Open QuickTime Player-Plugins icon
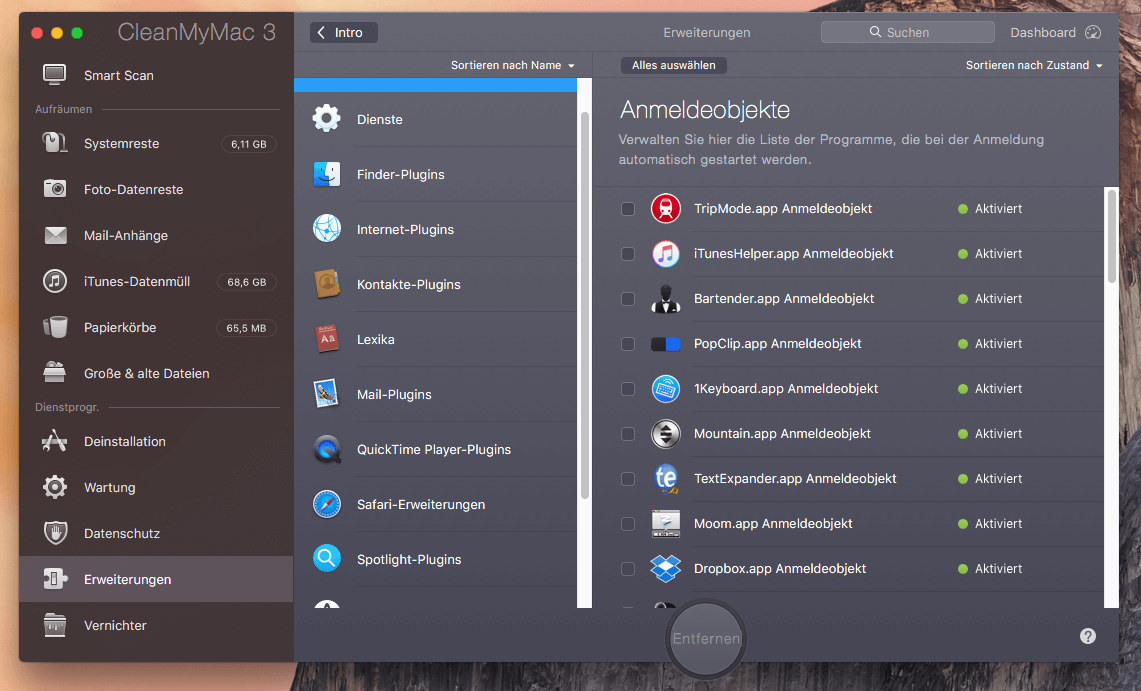The width and height of the screenshot is (1141, 691). click(x=327, y=449)
